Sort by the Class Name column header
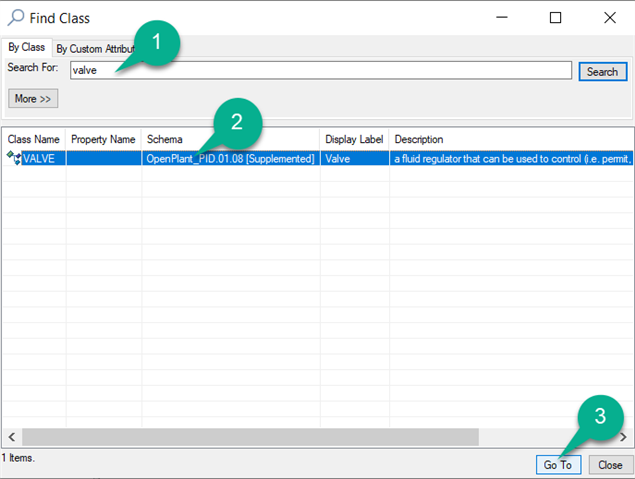The image size is (635, 479). 34,139
